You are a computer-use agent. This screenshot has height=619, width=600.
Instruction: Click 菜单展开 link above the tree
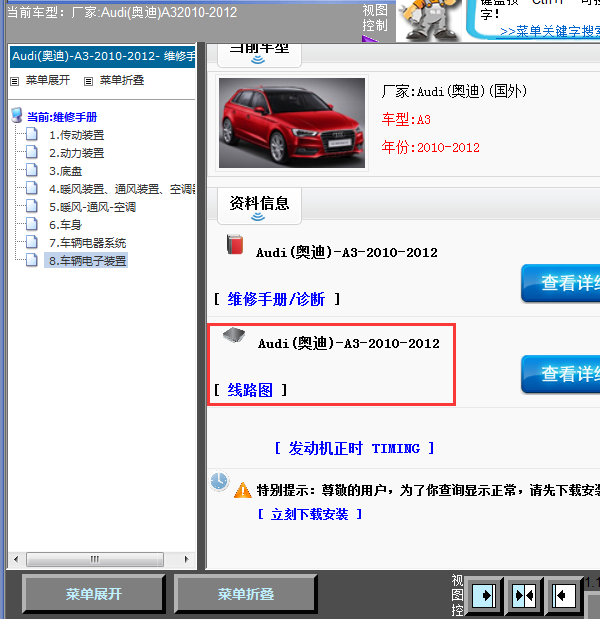pos(48,81)
